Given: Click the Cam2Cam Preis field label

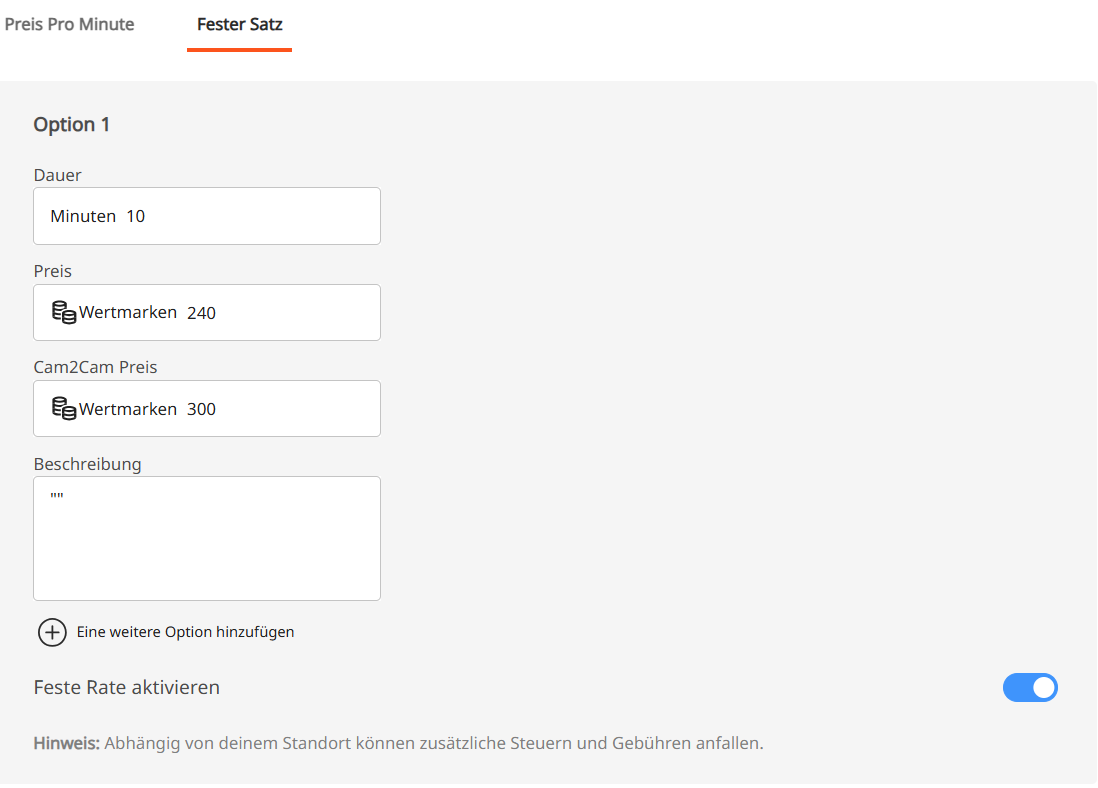Looking at the screenshot, I should coord(96,367).
